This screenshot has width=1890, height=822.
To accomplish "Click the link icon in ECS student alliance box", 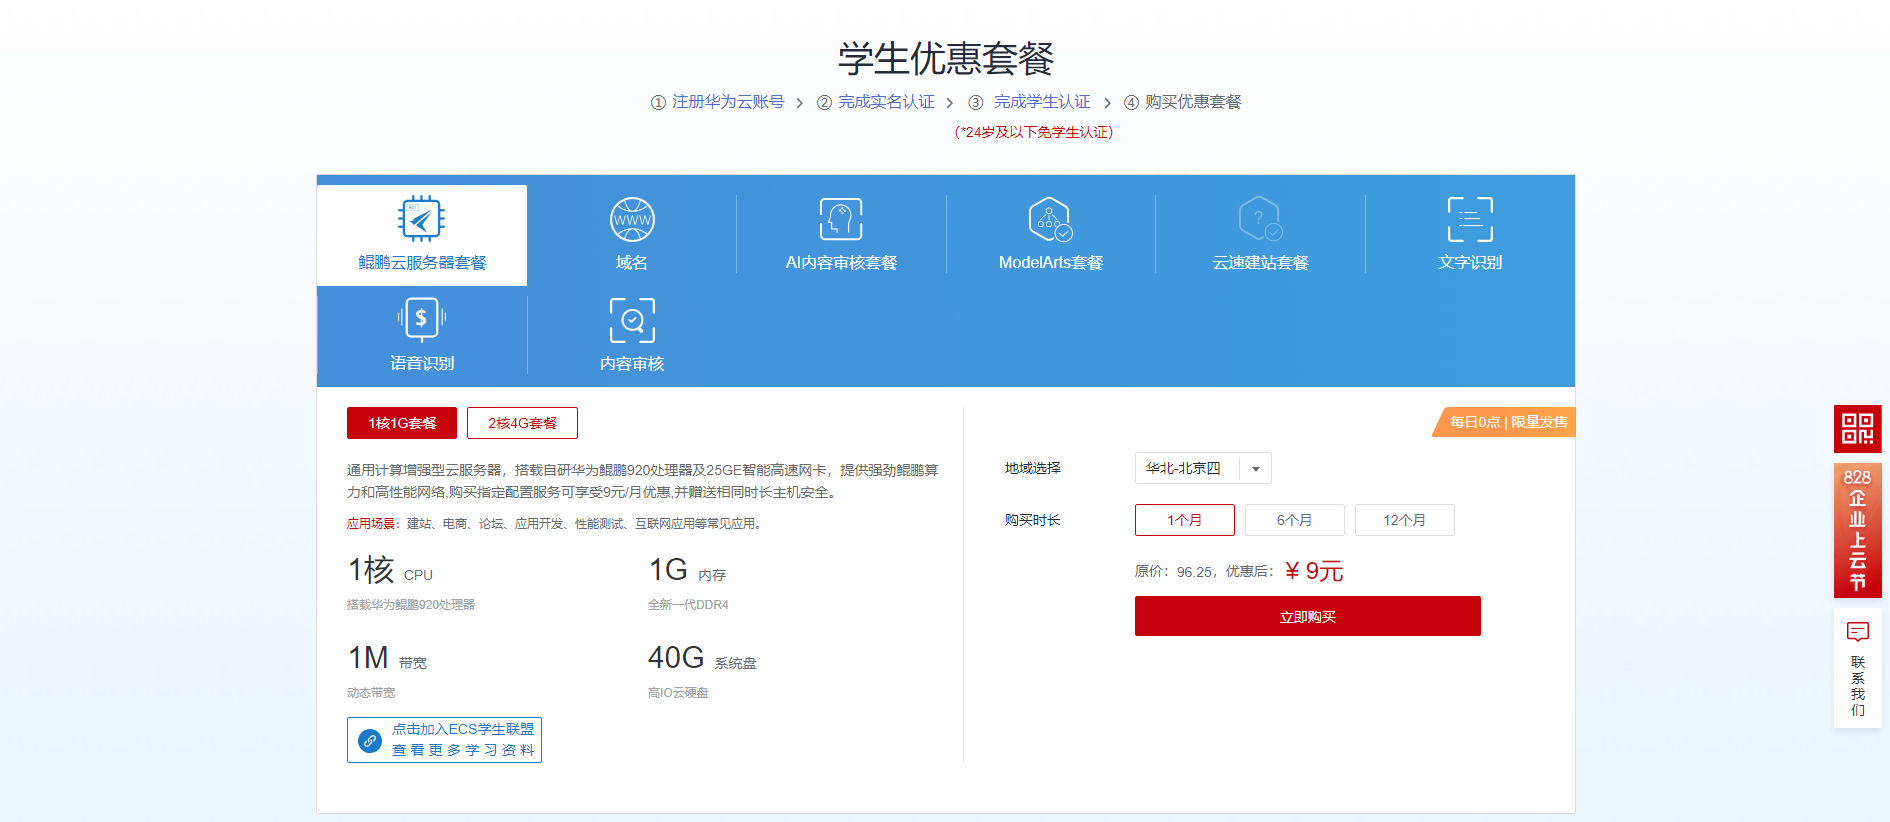I will 370,741.
